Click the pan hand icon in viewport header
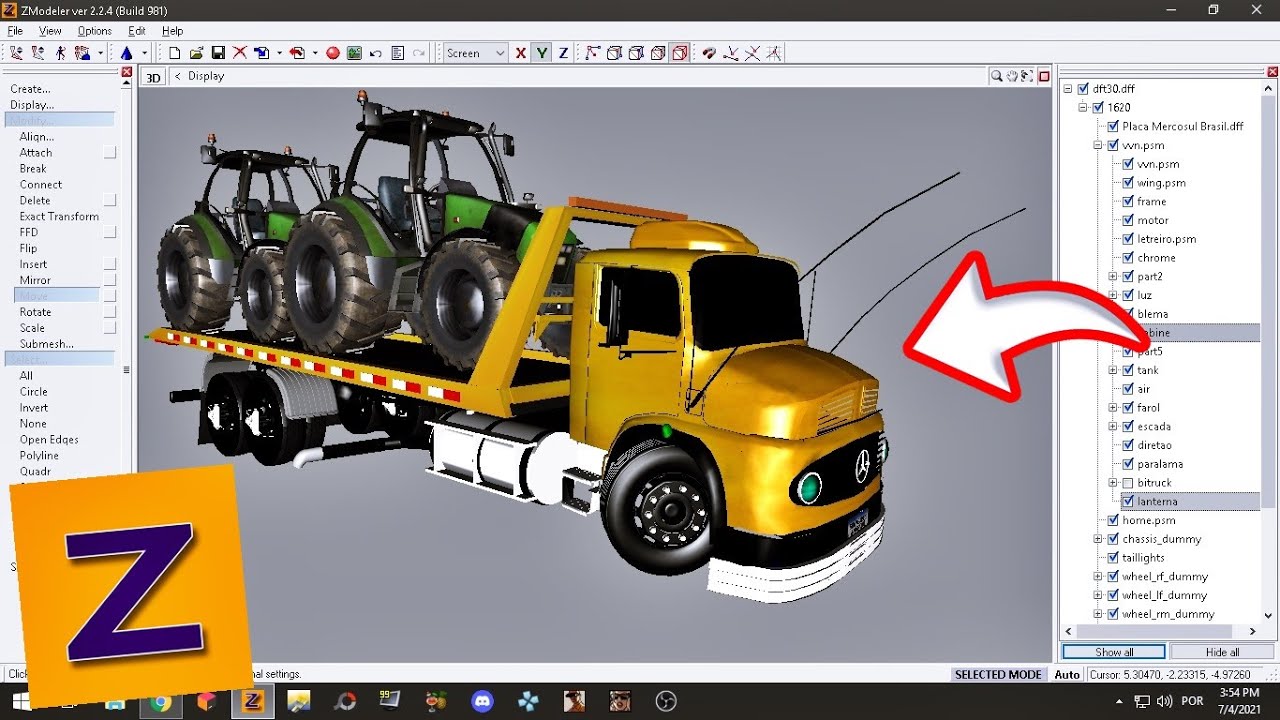The image size is (1280, 720). [x=1012, y=76]
